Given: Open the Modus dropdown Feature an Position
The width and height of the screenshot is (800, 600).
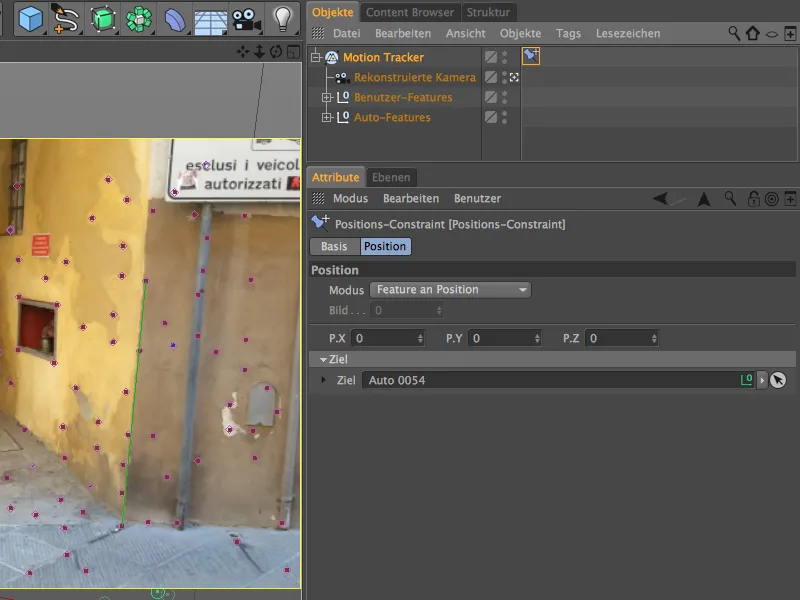Looking at the screenshot, I should pos(450,290).
